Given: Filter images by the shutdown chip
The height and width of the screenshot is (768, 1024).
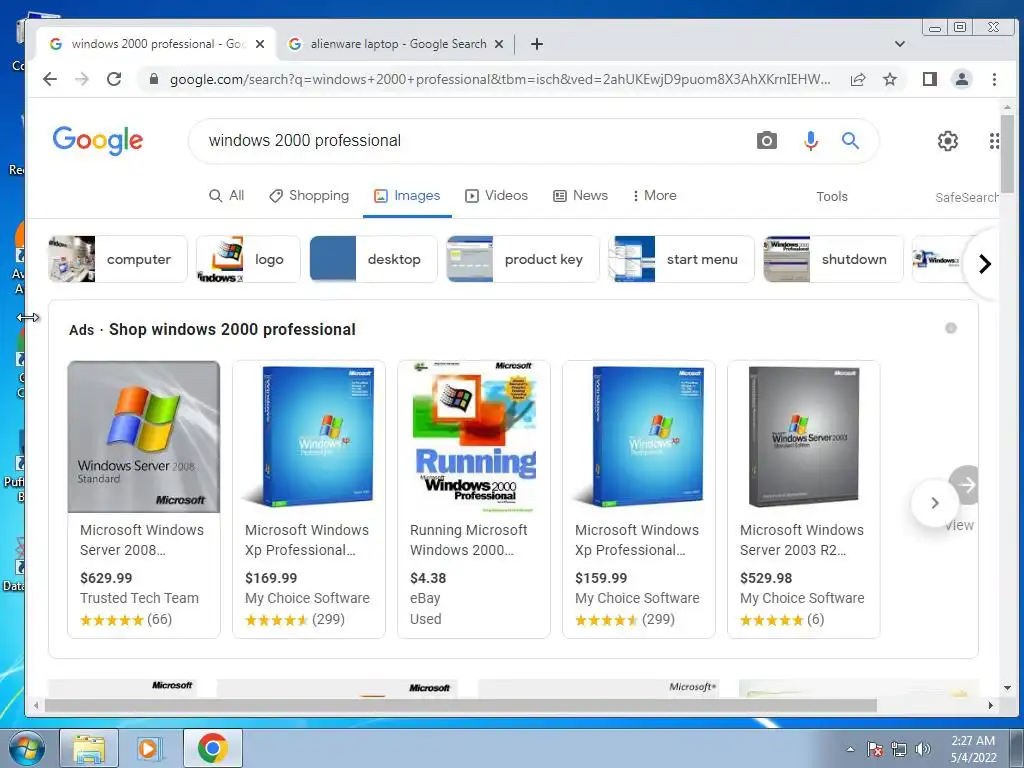Looking at the screenshot, I should point(833,259).
